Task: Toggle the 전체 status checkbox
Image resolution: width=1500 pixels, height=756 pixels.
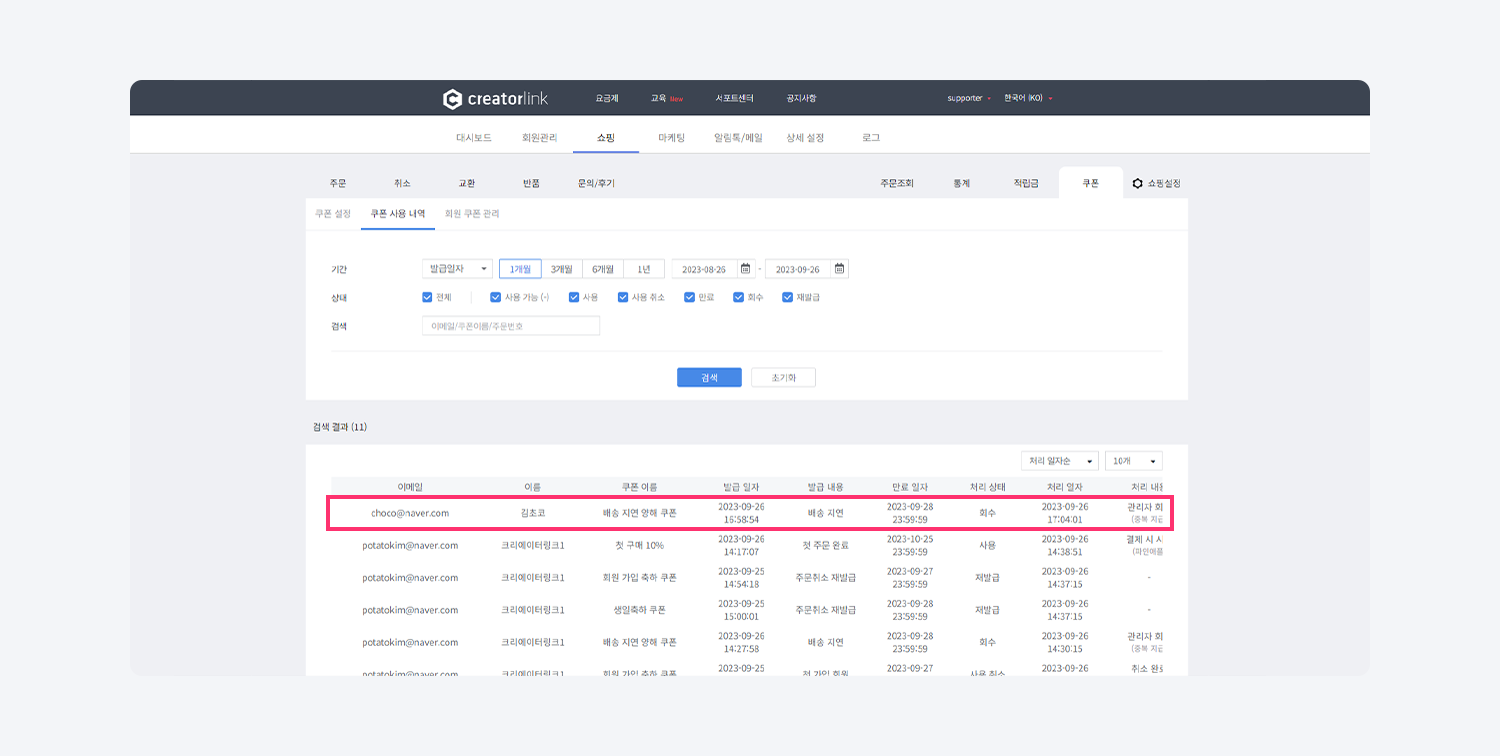Action: point(428,297)
